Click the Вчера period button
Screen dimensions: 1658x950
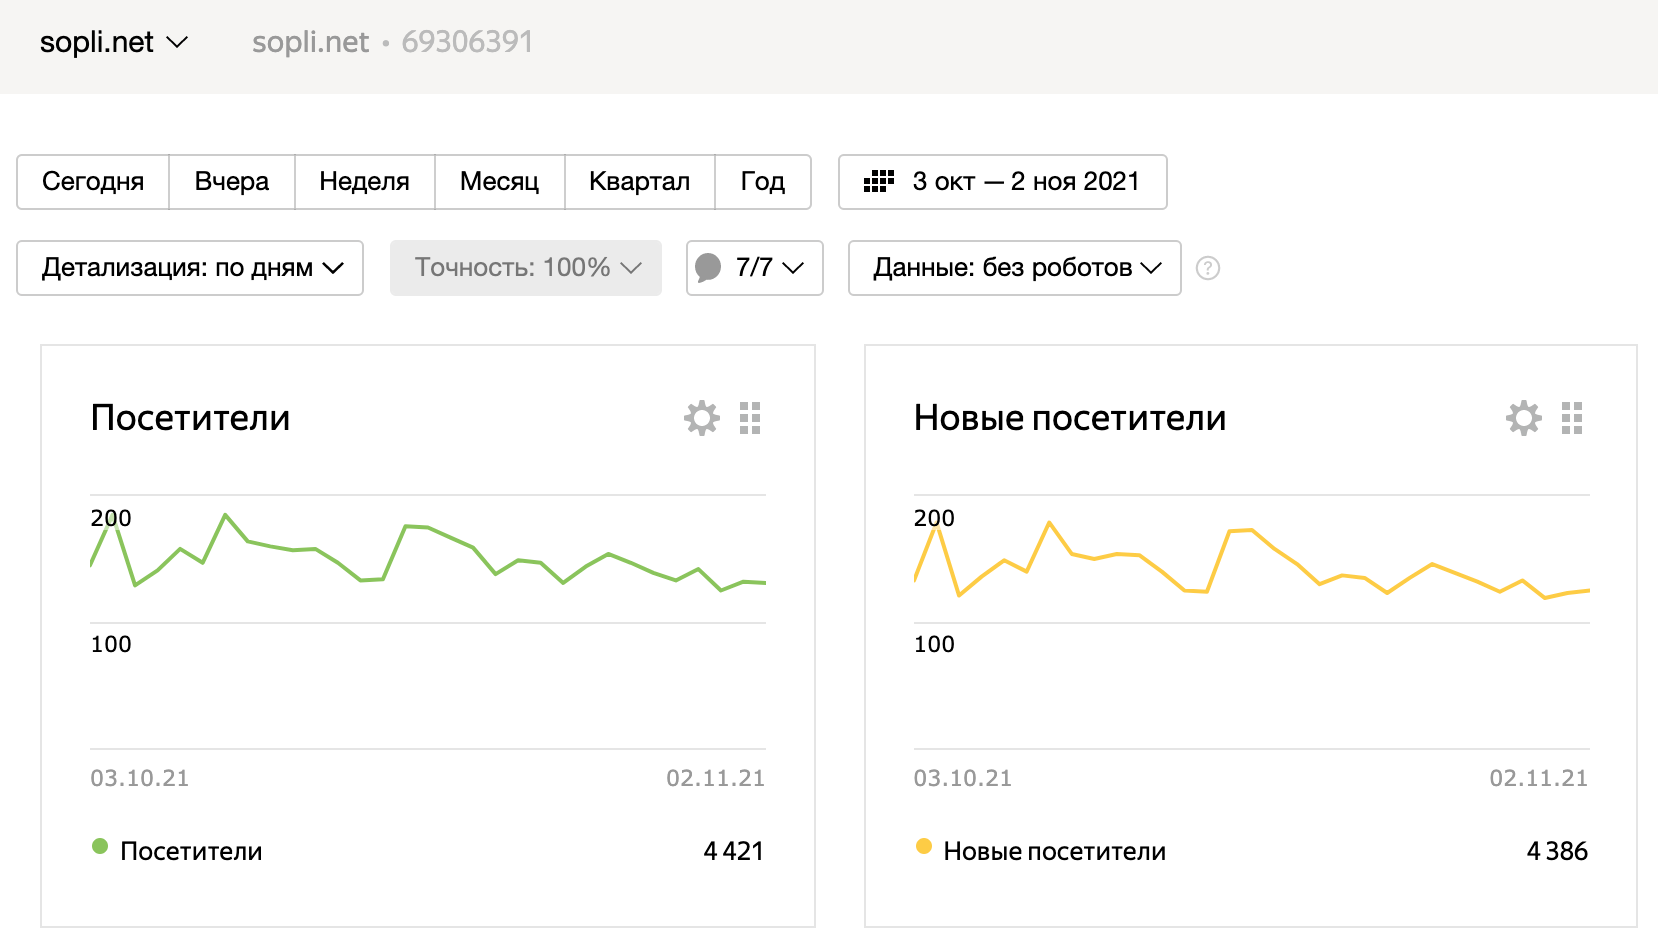click(231, 182)
